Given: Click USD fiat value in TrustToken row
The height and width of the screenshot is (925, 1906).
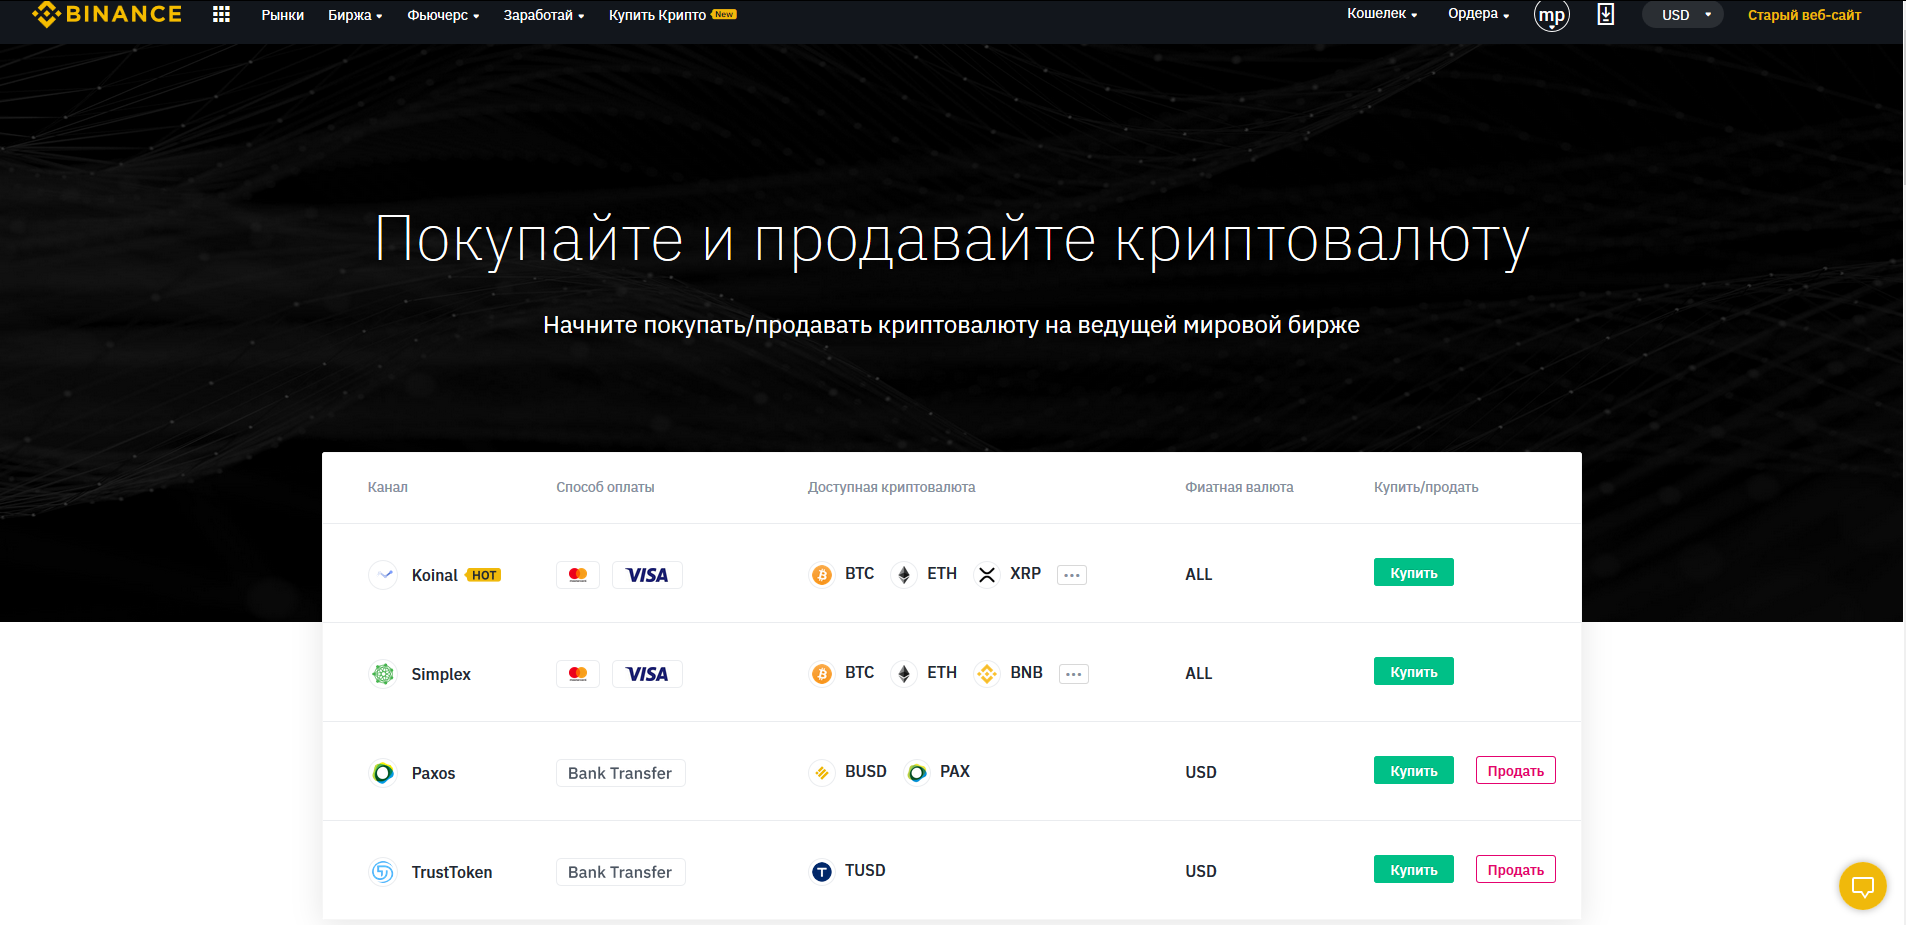Looking at the screenshot, I should [x=1201, y=871].
